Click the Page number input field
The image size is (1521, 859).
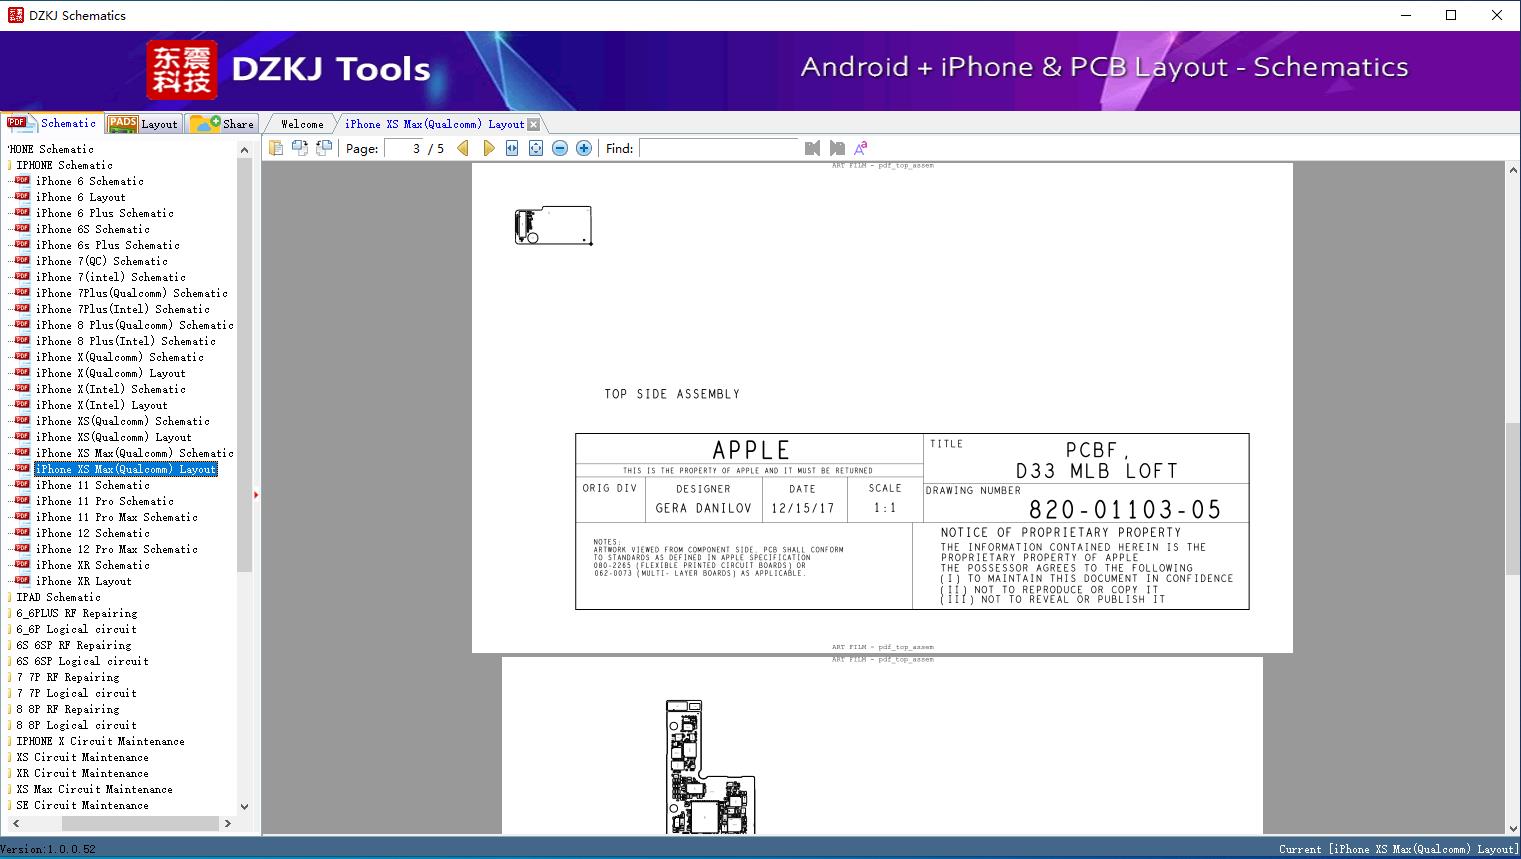tap(403, 148)
